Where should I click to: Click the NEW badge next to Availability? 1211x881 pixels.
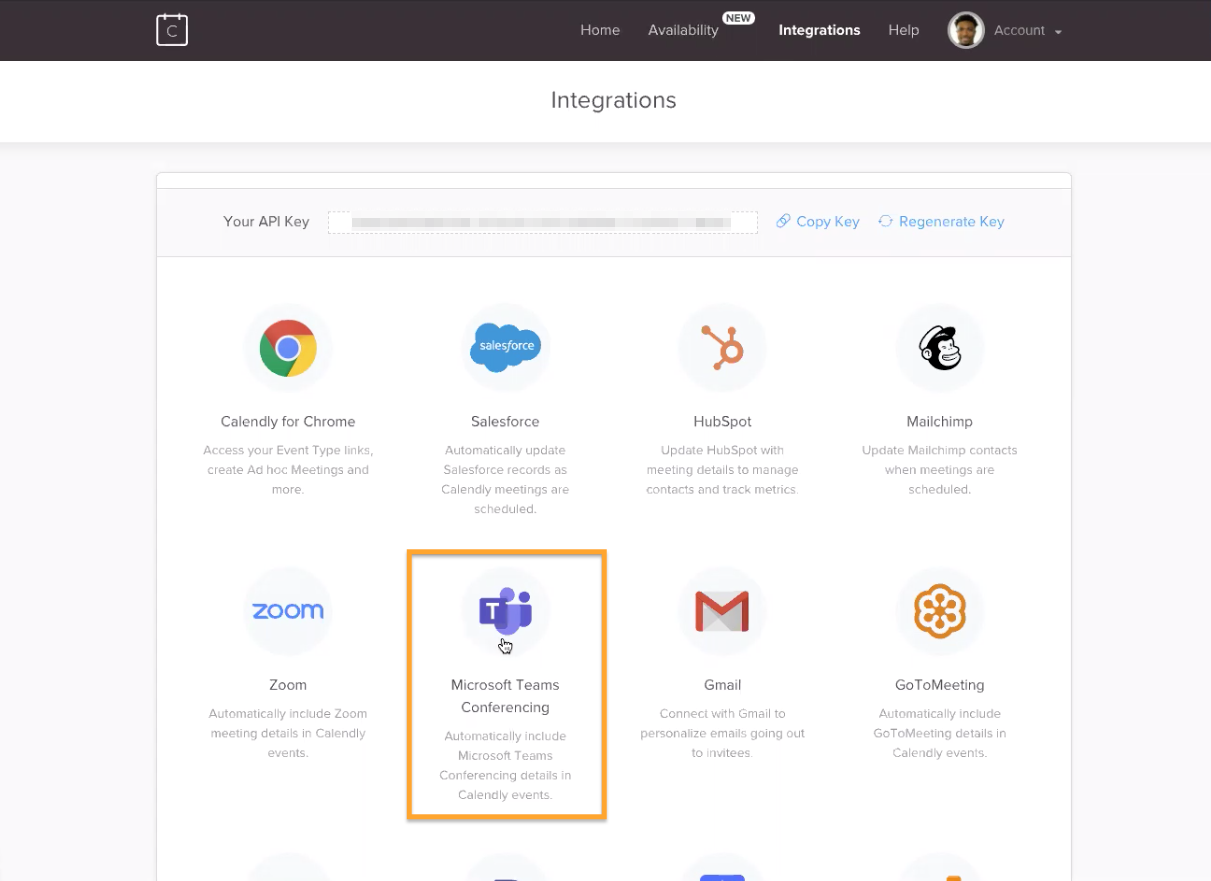(739, 18)
